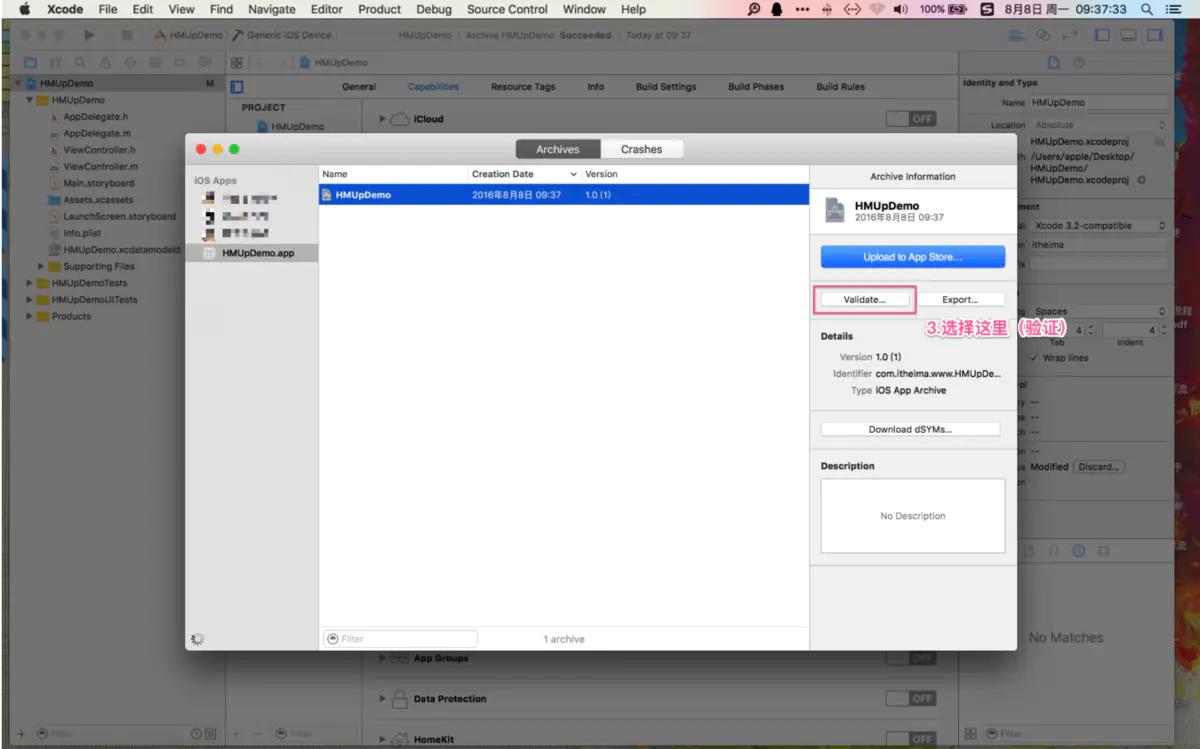Viewport: 1200px width, 749px height.
Task: Open the Resource Tags tab
Action: [x=523, y=87]
